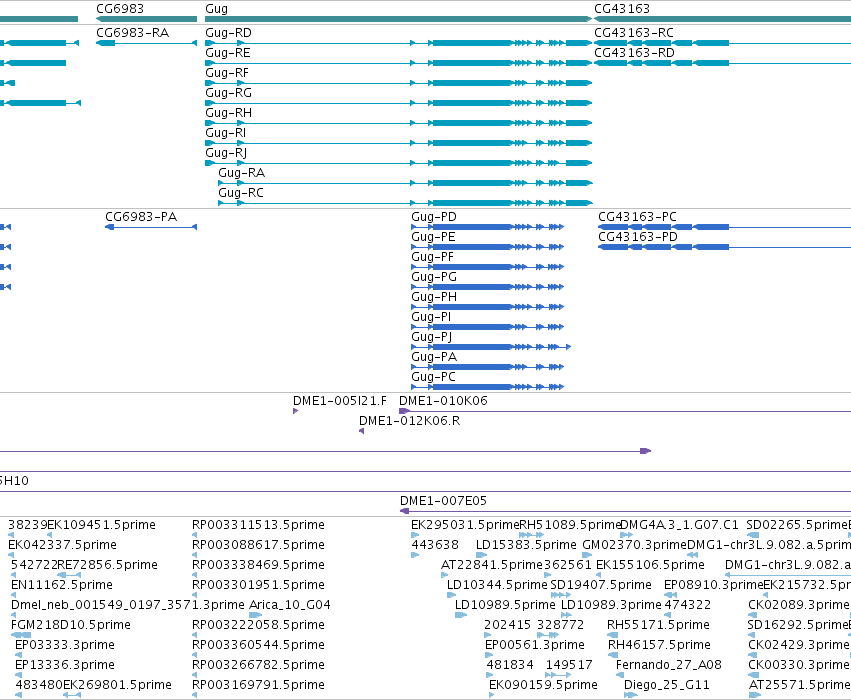This screenshot has height=700, width=851.
Task: Select protein Gug-PG label
Action: click(434, 277)
